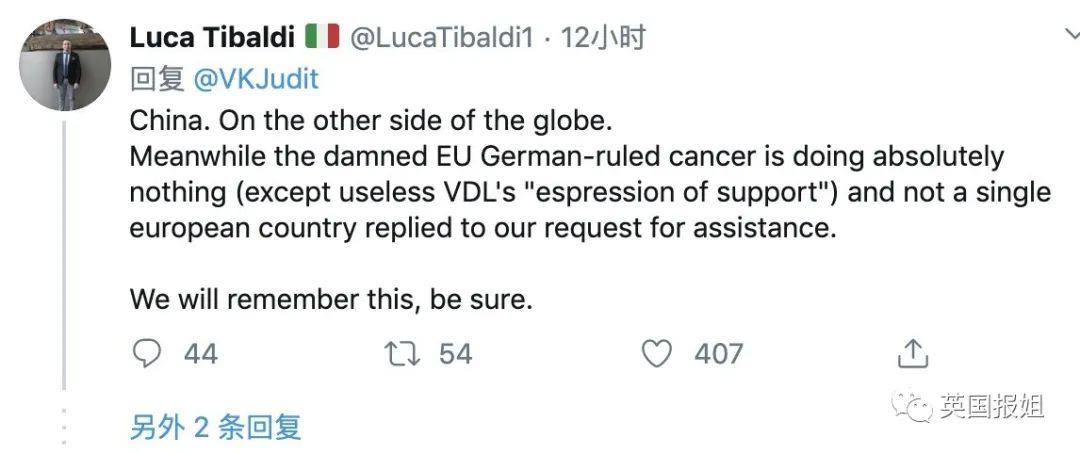Click the Luca Tibaldi display name

[213, 38]
